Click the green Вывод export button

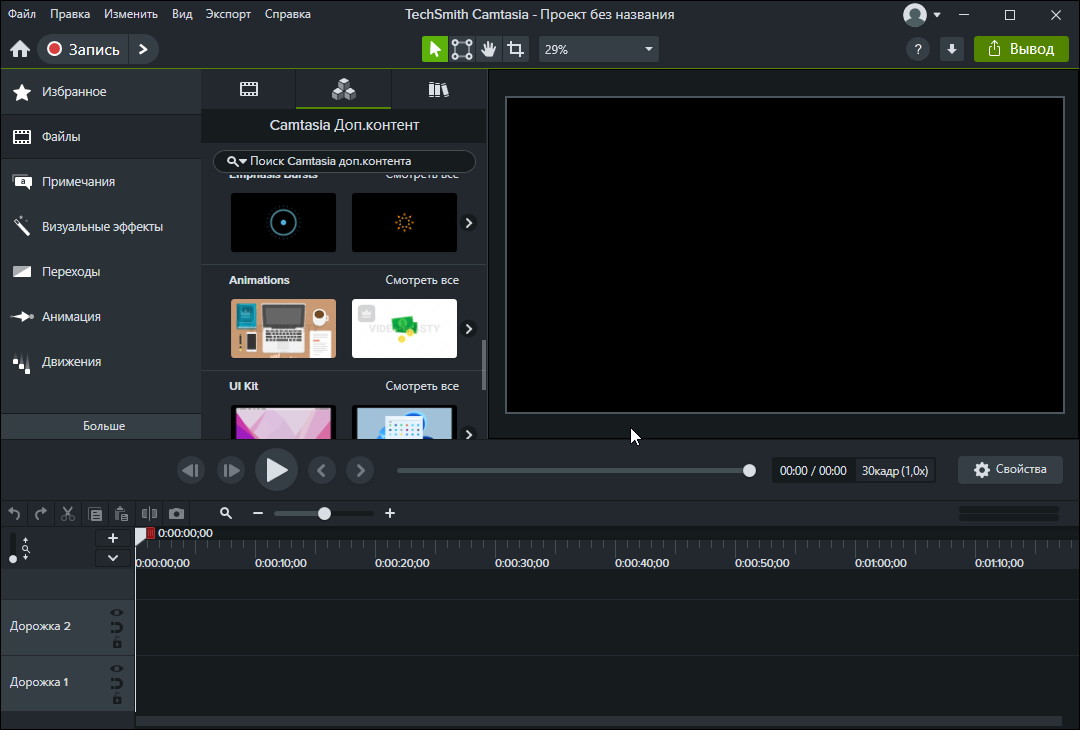pyautogui.click(x=1021, y=49)
